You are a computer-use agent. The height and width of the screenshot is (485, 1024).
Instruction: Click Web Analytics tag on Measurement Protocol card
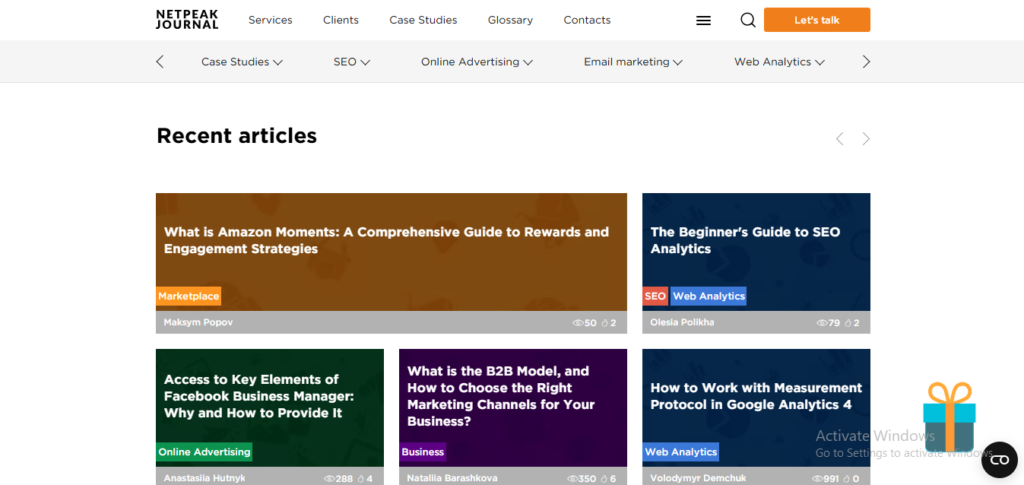point(680,452)
